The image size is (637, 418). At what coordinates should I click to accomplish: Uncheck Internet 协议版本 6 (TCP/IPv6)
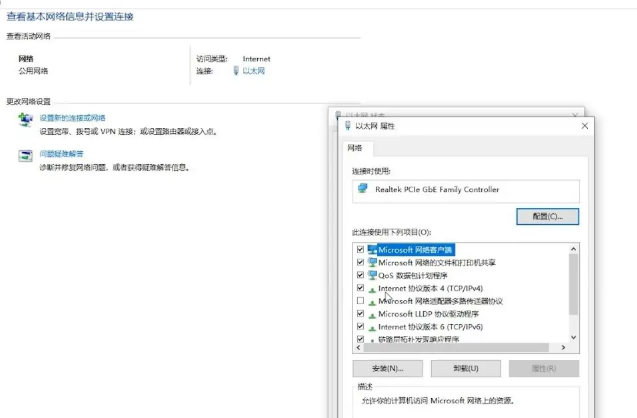(360, 326)
